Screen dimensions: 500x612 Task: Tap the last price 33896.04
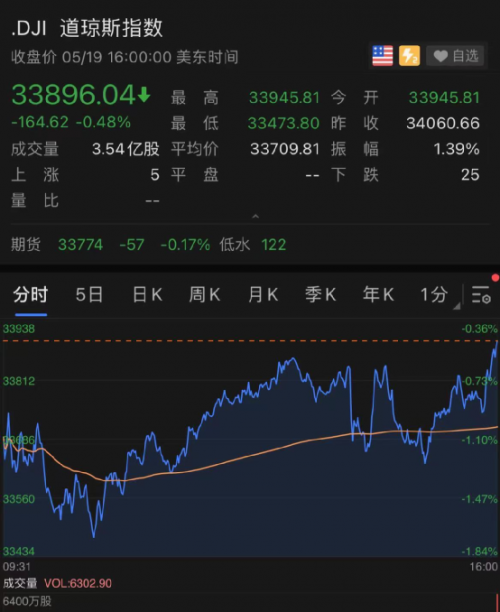pyautogui.click(x=73, y=95)
